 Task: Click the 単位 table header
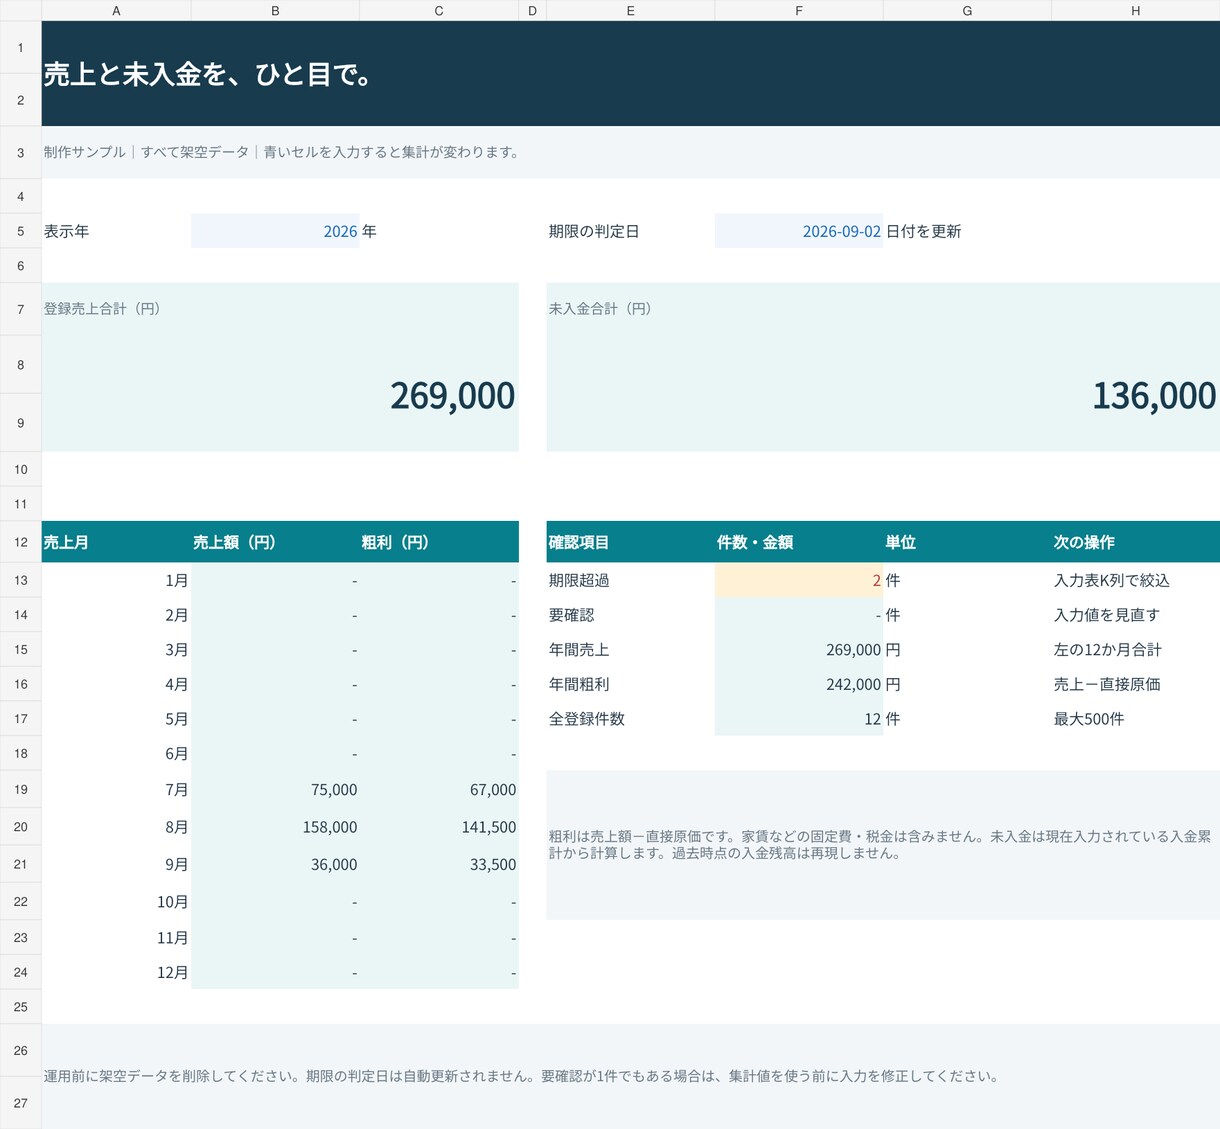967,542
